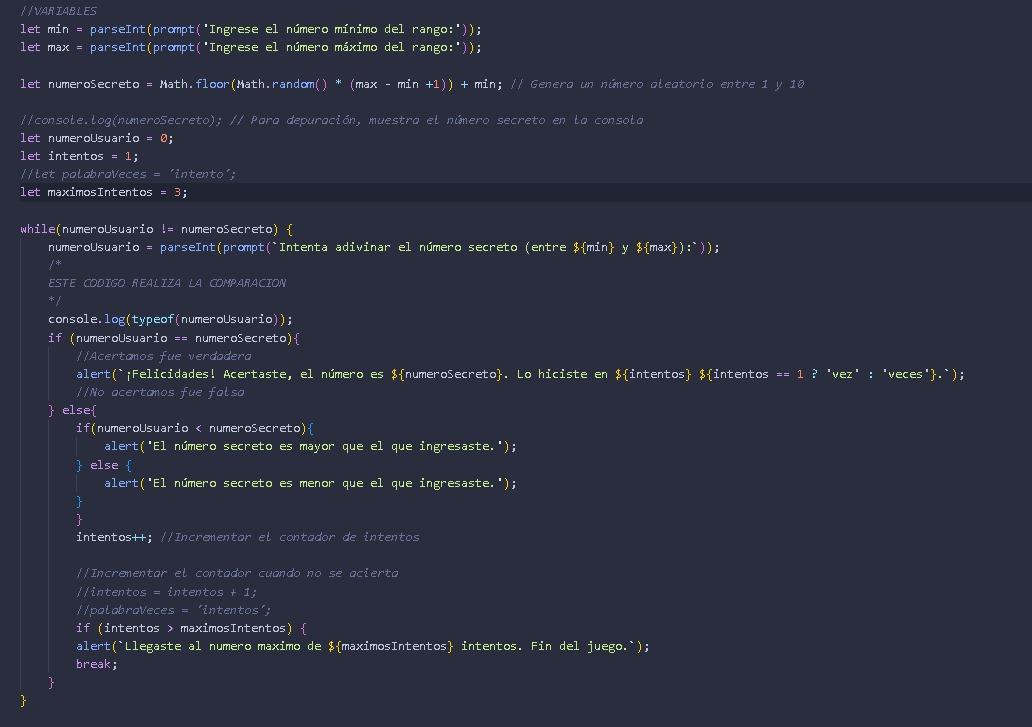Click the 'if (intentos > maximosIntentos) {' line
Viewport: 1032px width, 727px height.
click(191, 628)
